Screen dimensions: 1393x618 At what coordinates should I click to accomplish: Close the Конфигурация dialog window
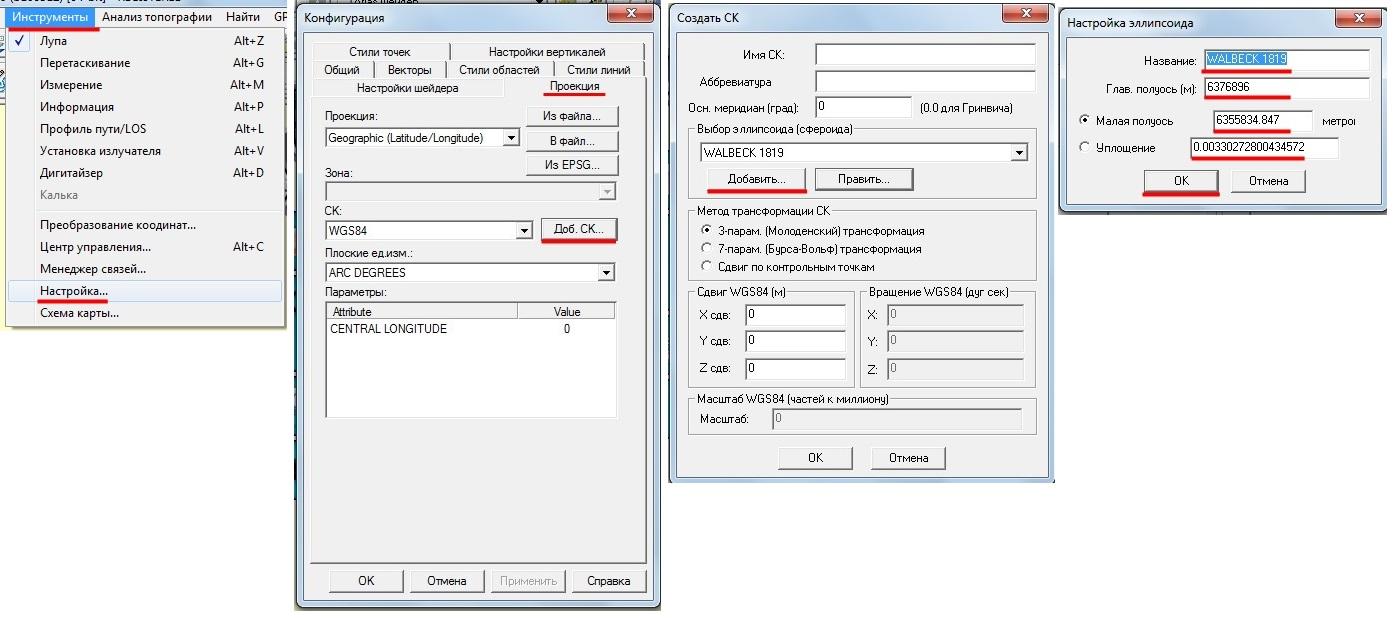point(631,14)
